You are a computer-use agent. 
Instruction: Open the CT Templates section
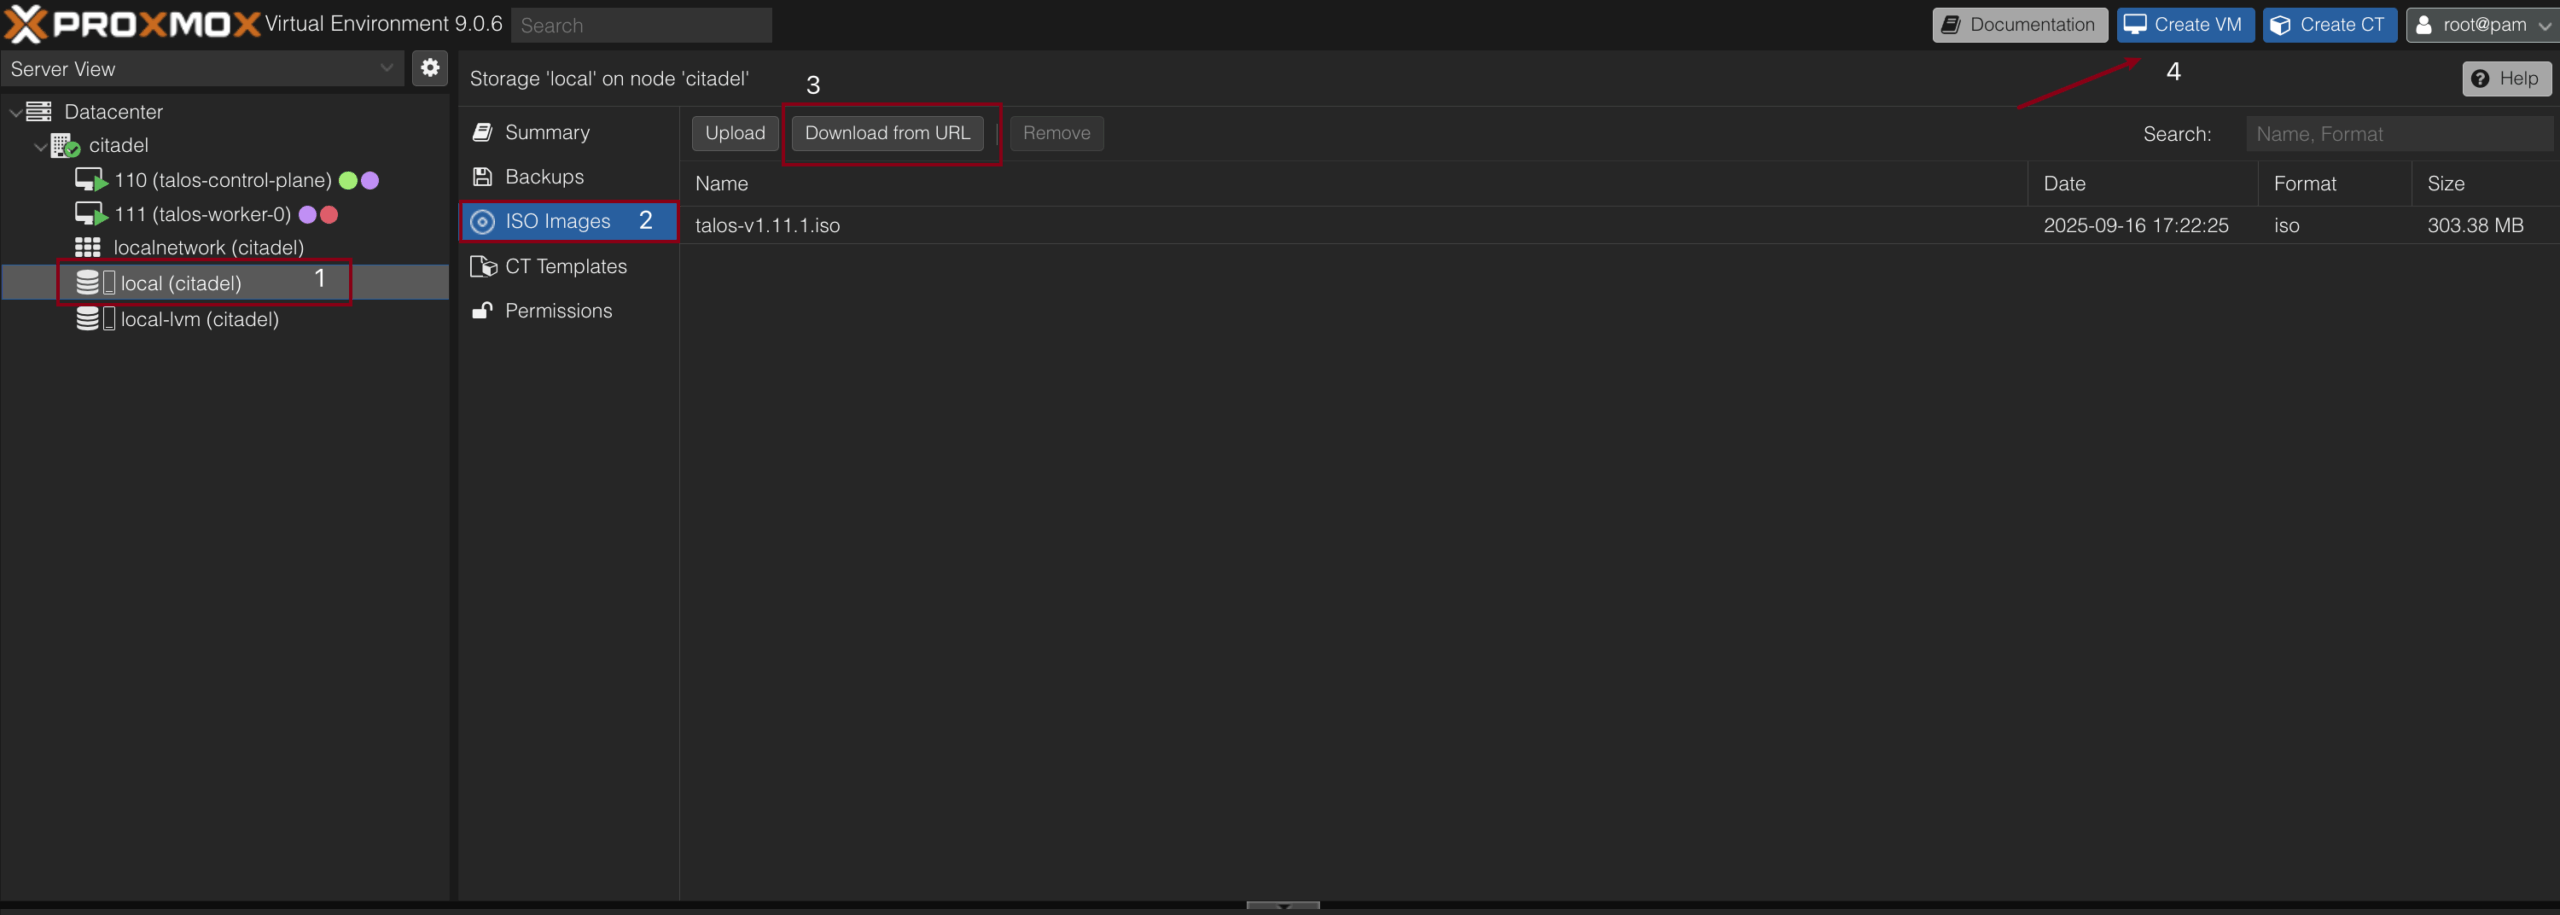pyautogui.click(x=565, y=266)
